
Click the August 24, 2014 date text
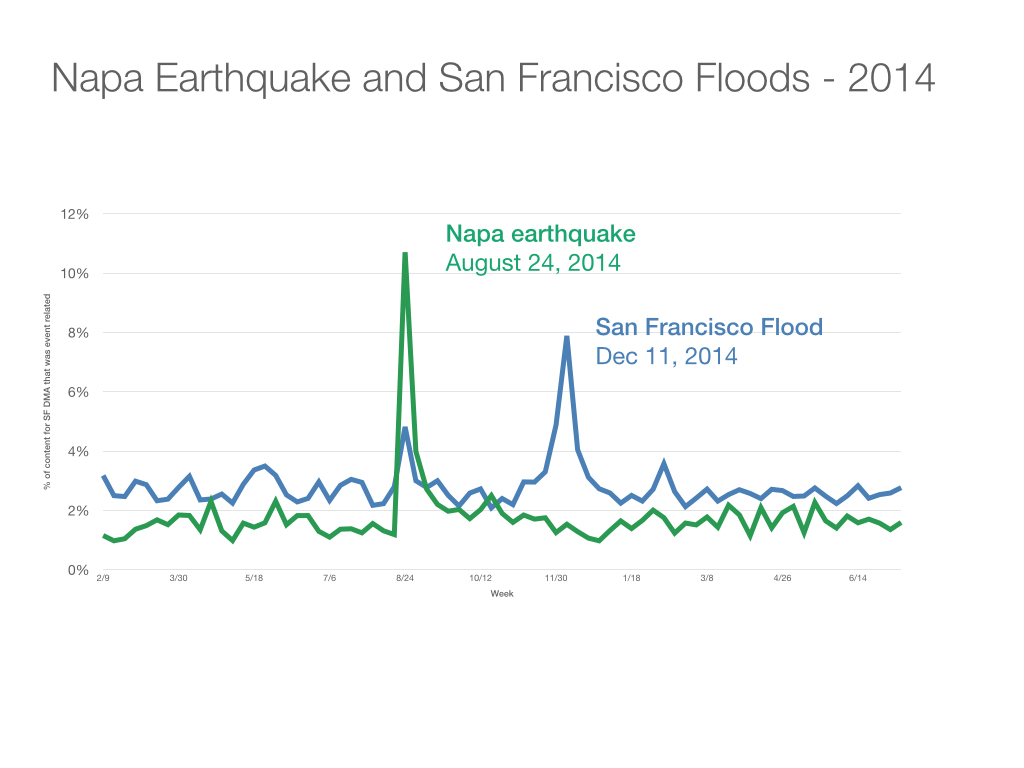pyautogui.click(x=533, y=263)
